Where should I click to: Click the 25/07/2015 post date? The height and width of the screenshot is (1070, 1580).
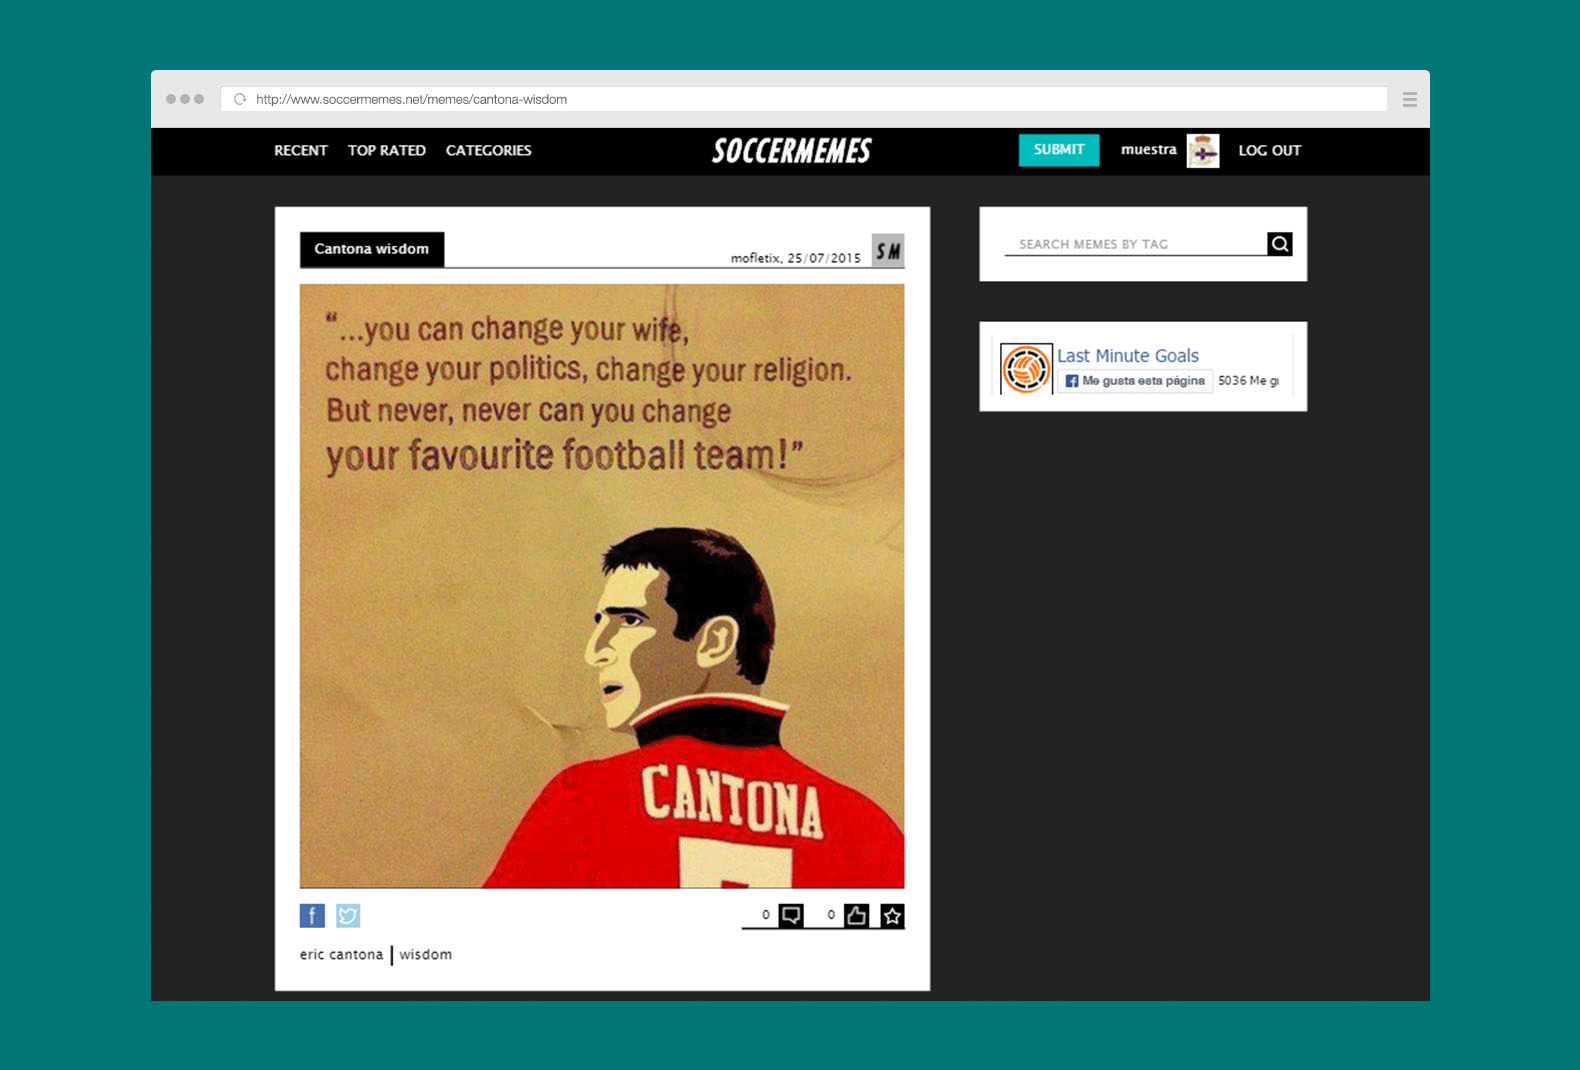824,258
